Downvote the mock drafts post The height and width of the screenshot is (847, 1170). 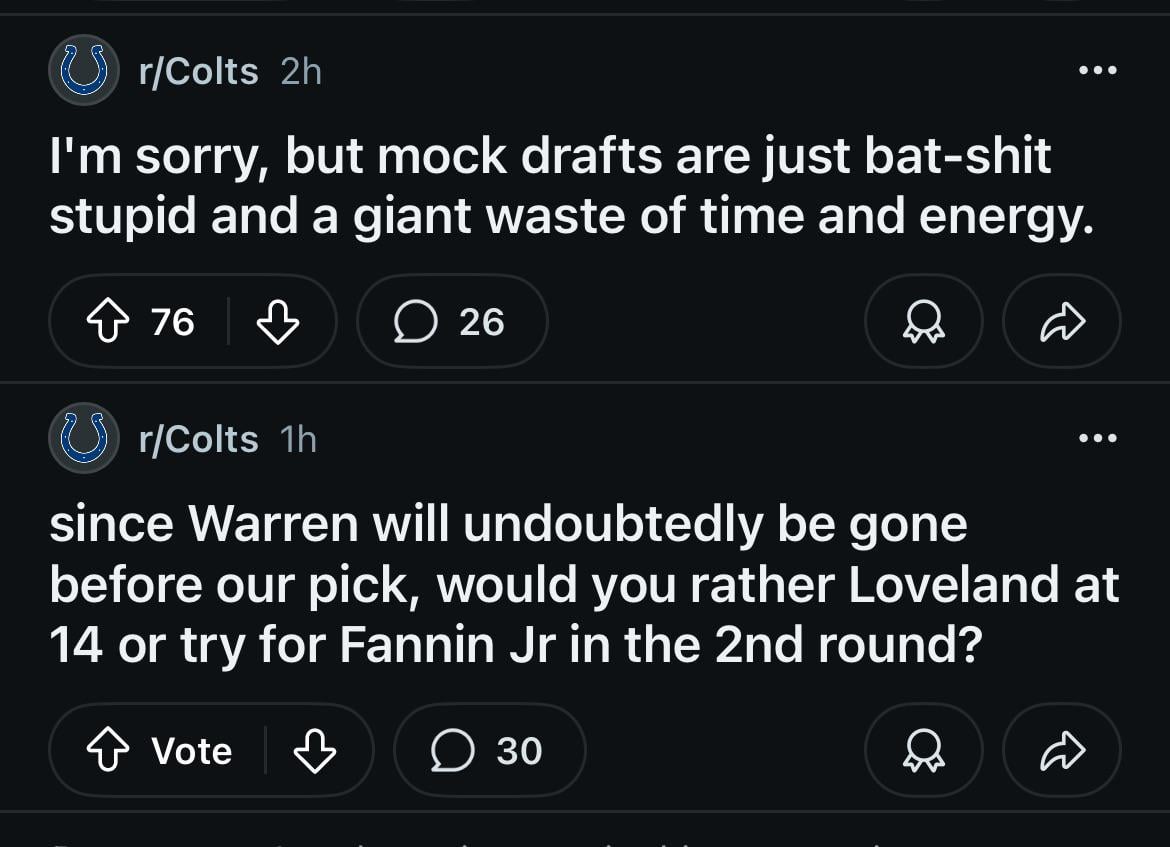pos(278,322)
